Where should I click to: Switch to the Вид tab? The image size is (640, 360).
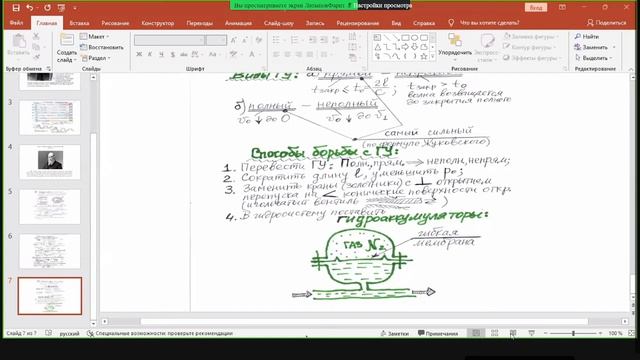[396, 23]
